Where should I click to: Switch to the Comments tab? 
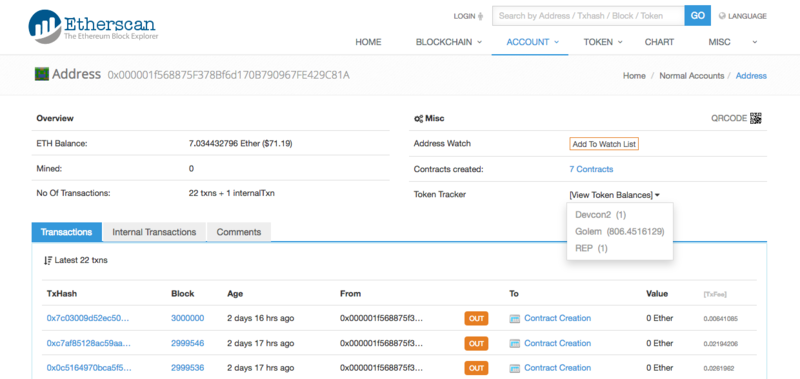point(239,232)
